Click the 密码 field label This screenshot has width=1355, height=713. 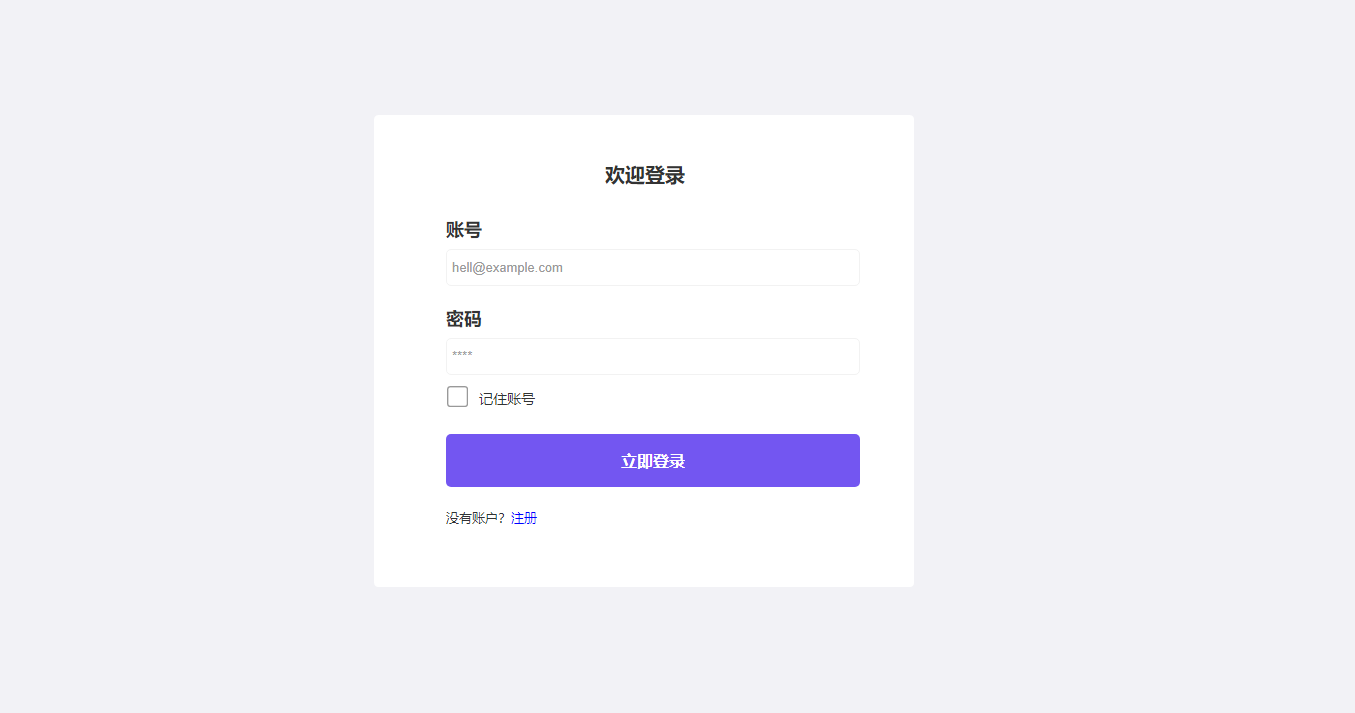464,319
